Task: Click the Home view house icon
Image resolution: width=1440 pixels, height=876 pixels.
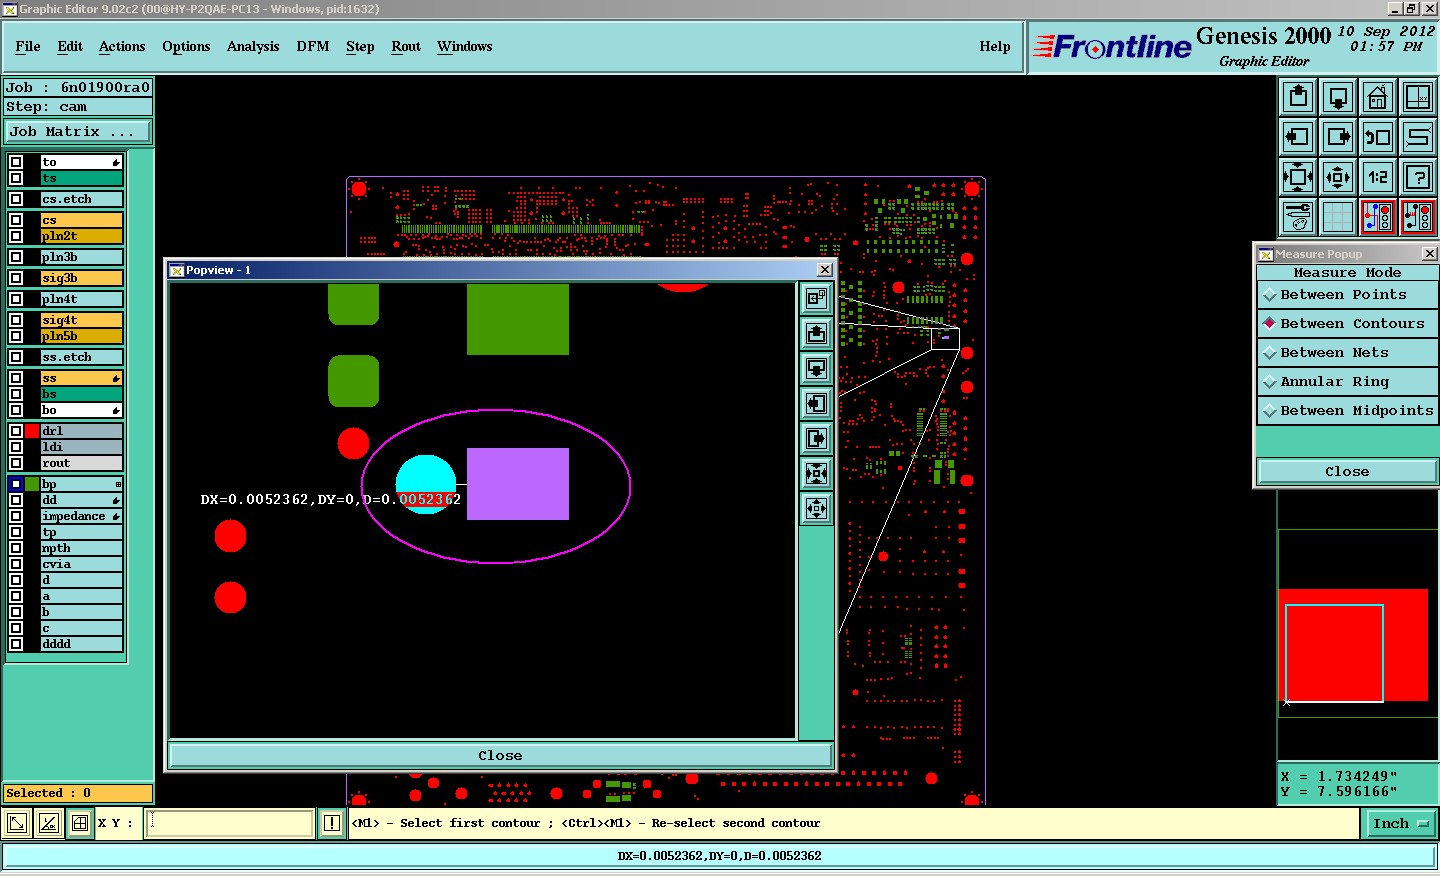Action: click(1378, 97)
